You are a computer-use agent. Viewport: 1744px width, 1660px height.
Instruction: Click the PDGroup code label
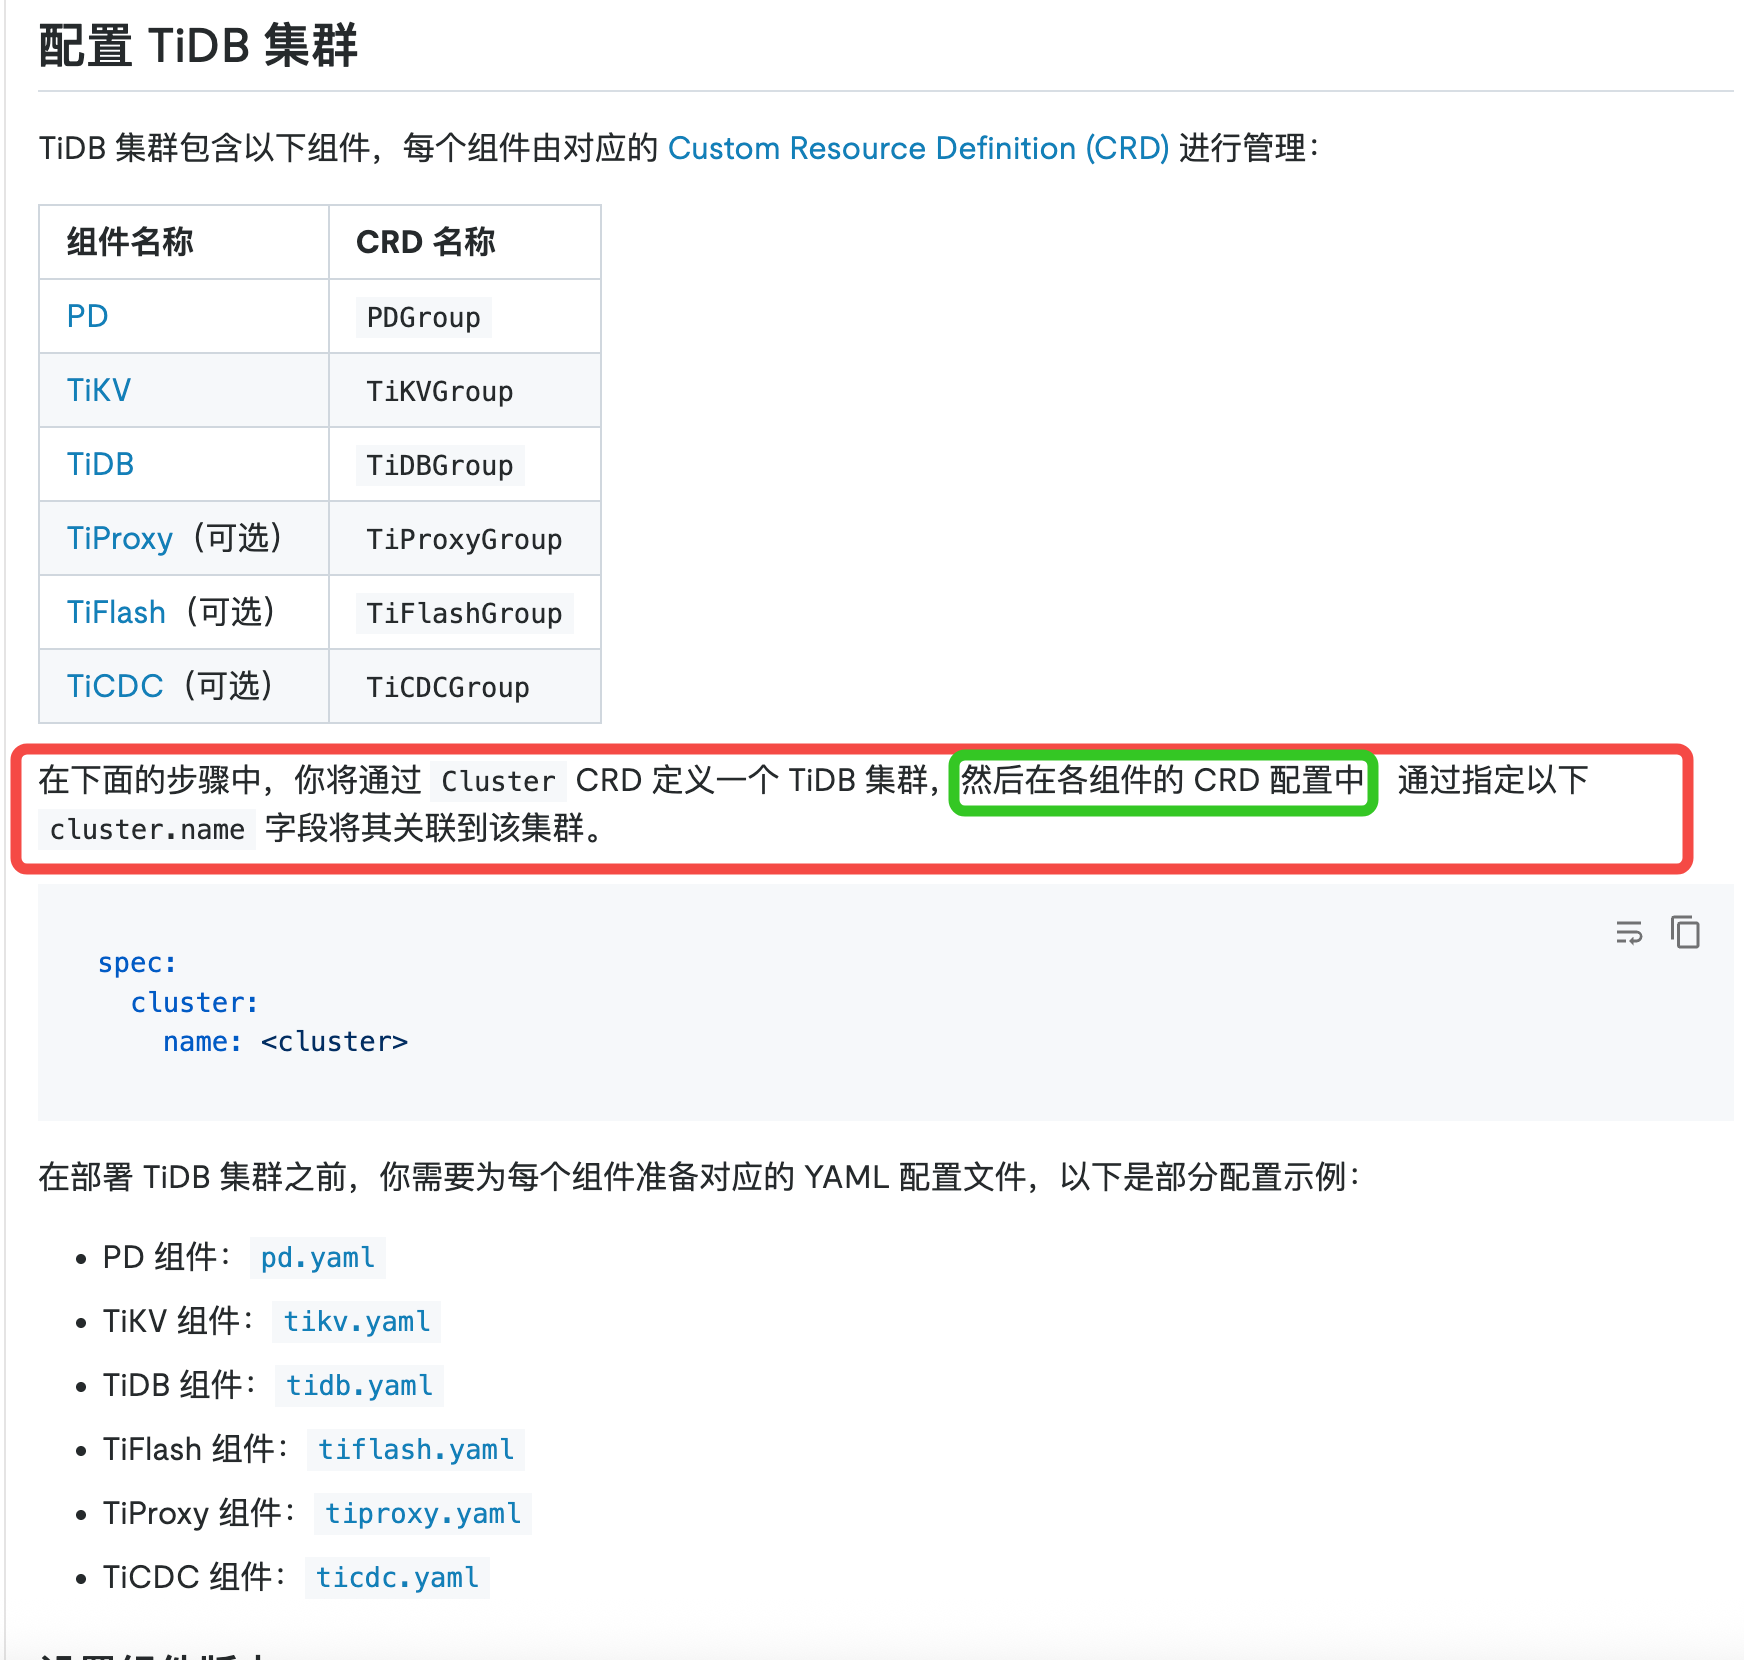(423, 318)
